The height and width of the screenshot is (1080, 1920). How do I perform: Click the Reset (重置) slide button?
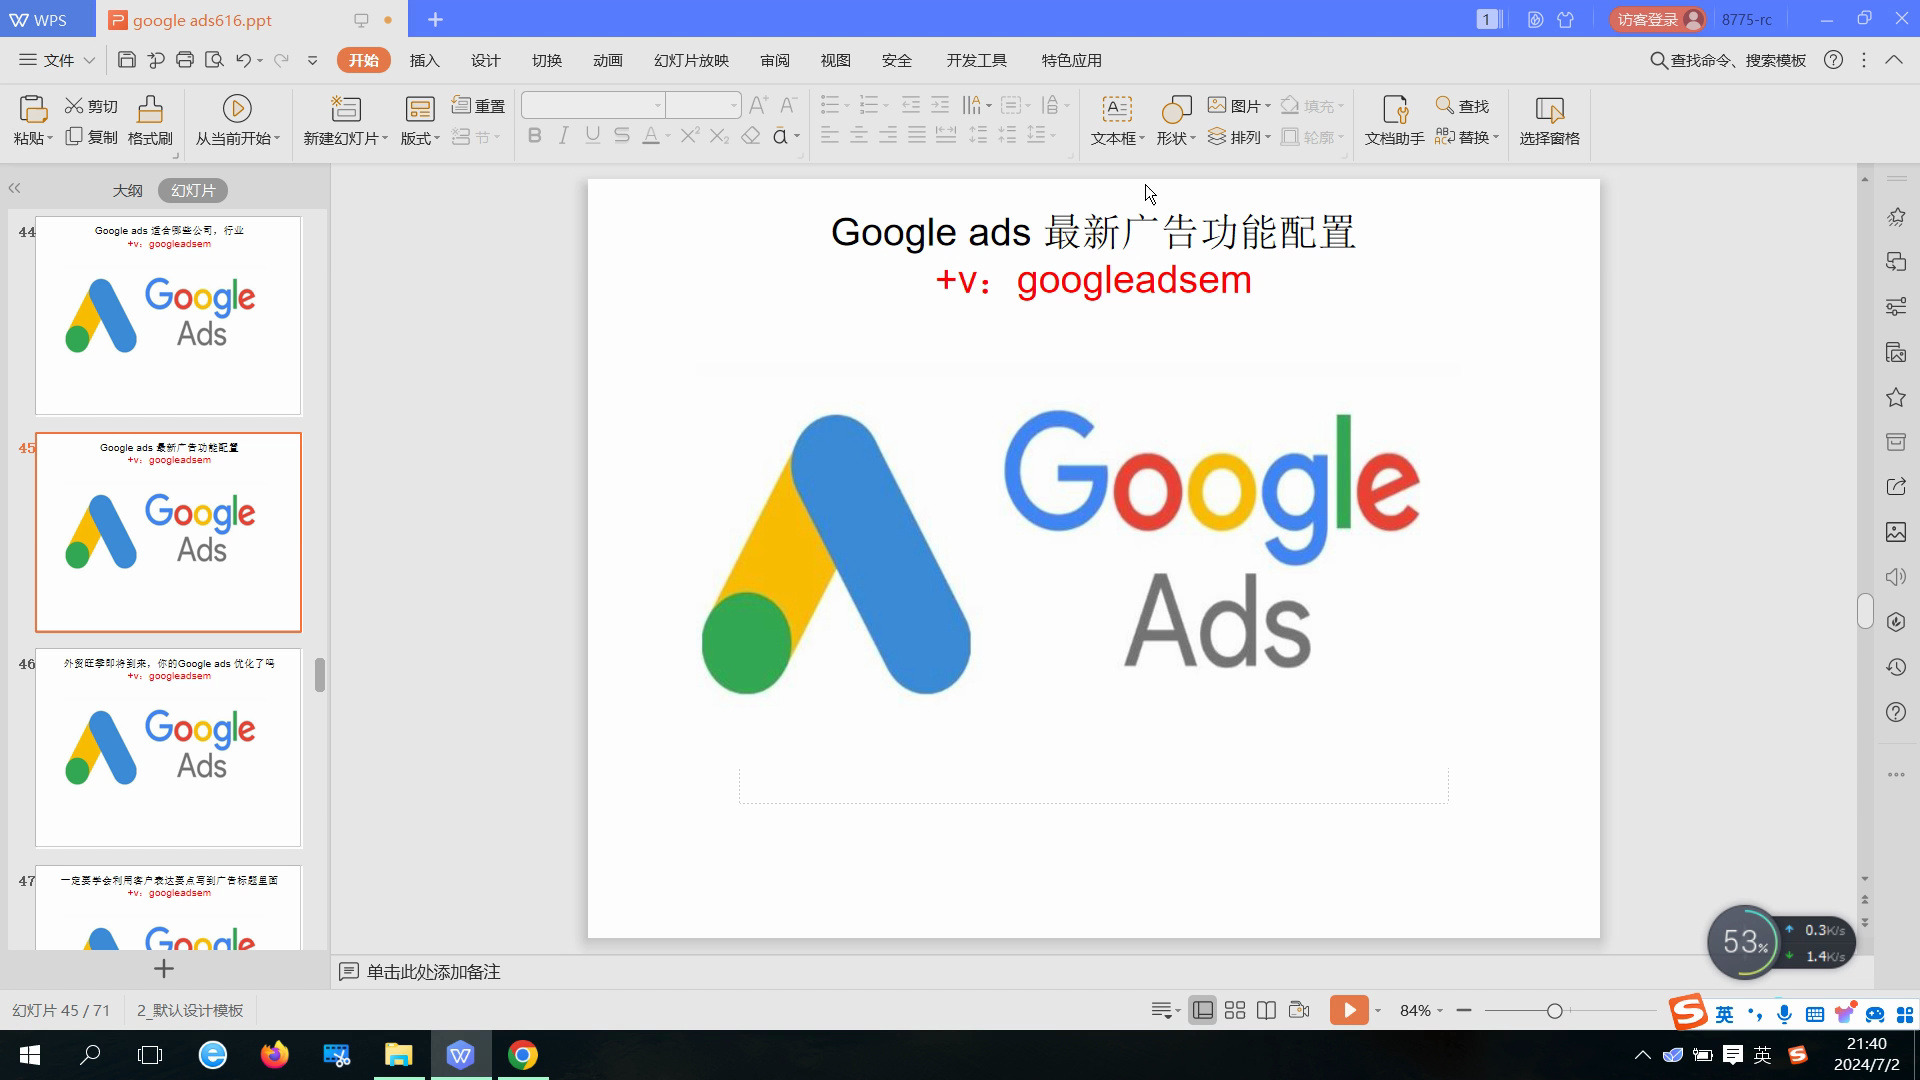pos(478,106)
